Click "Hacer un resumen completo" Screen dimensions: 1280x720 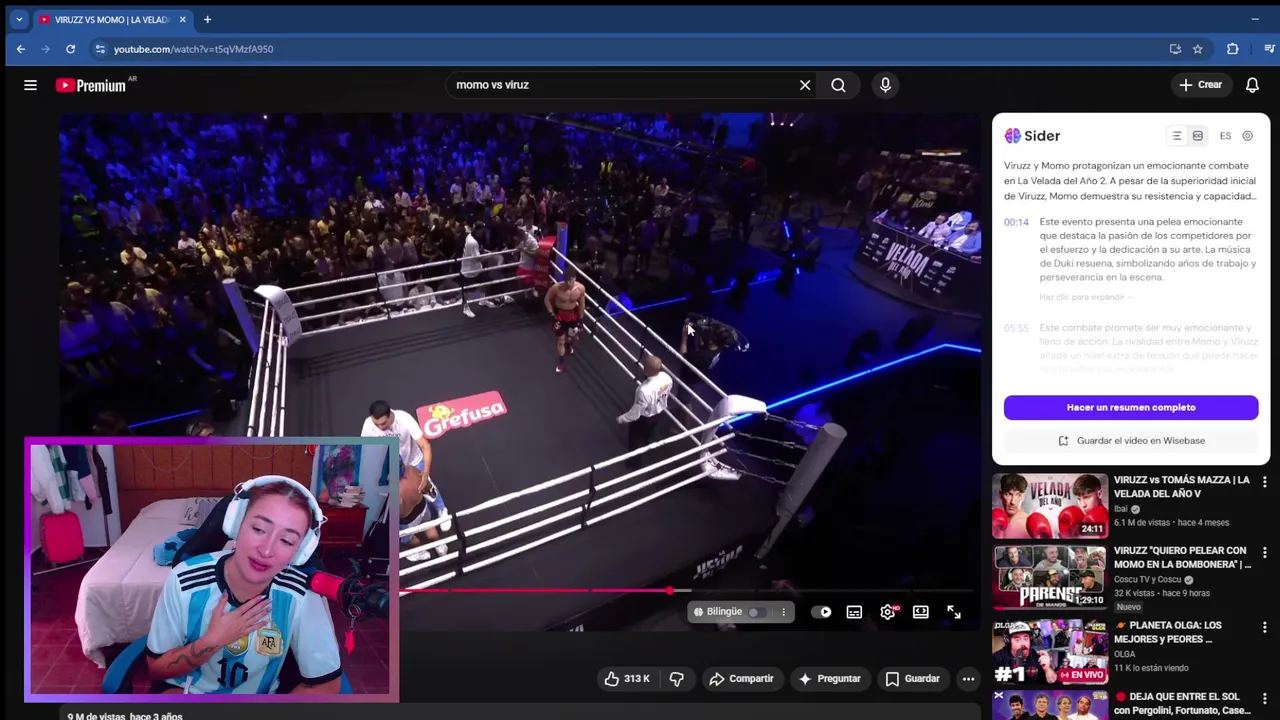[1131, 407]
